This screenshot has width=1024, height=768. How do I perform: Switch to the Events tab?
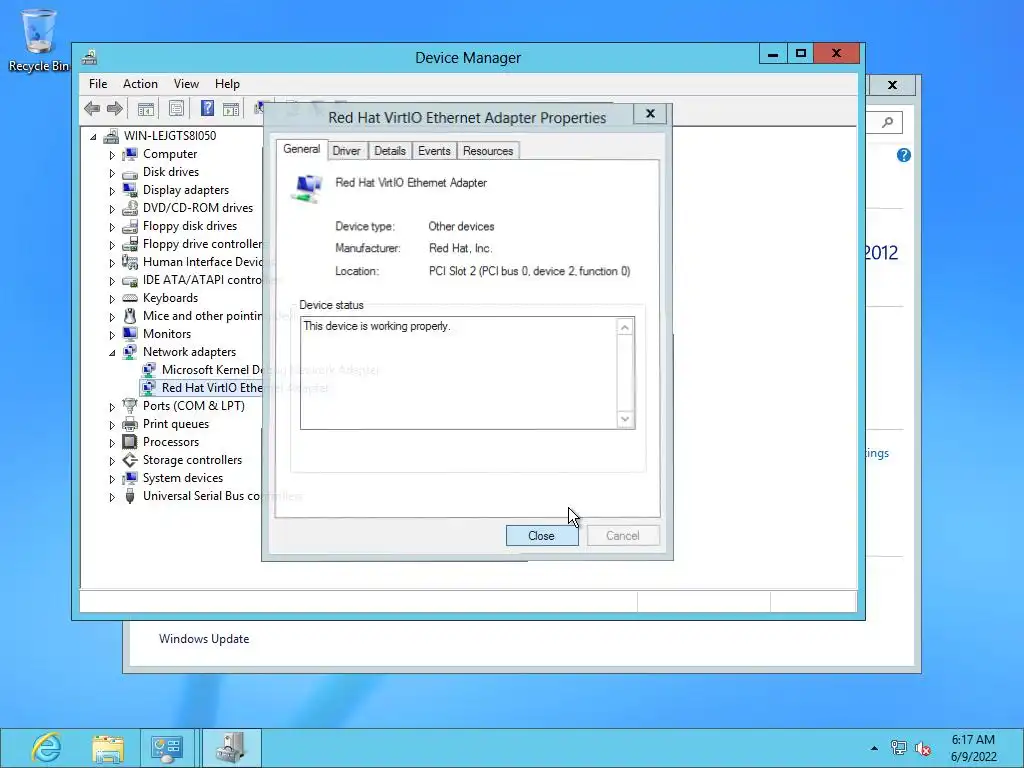point(434,151)
